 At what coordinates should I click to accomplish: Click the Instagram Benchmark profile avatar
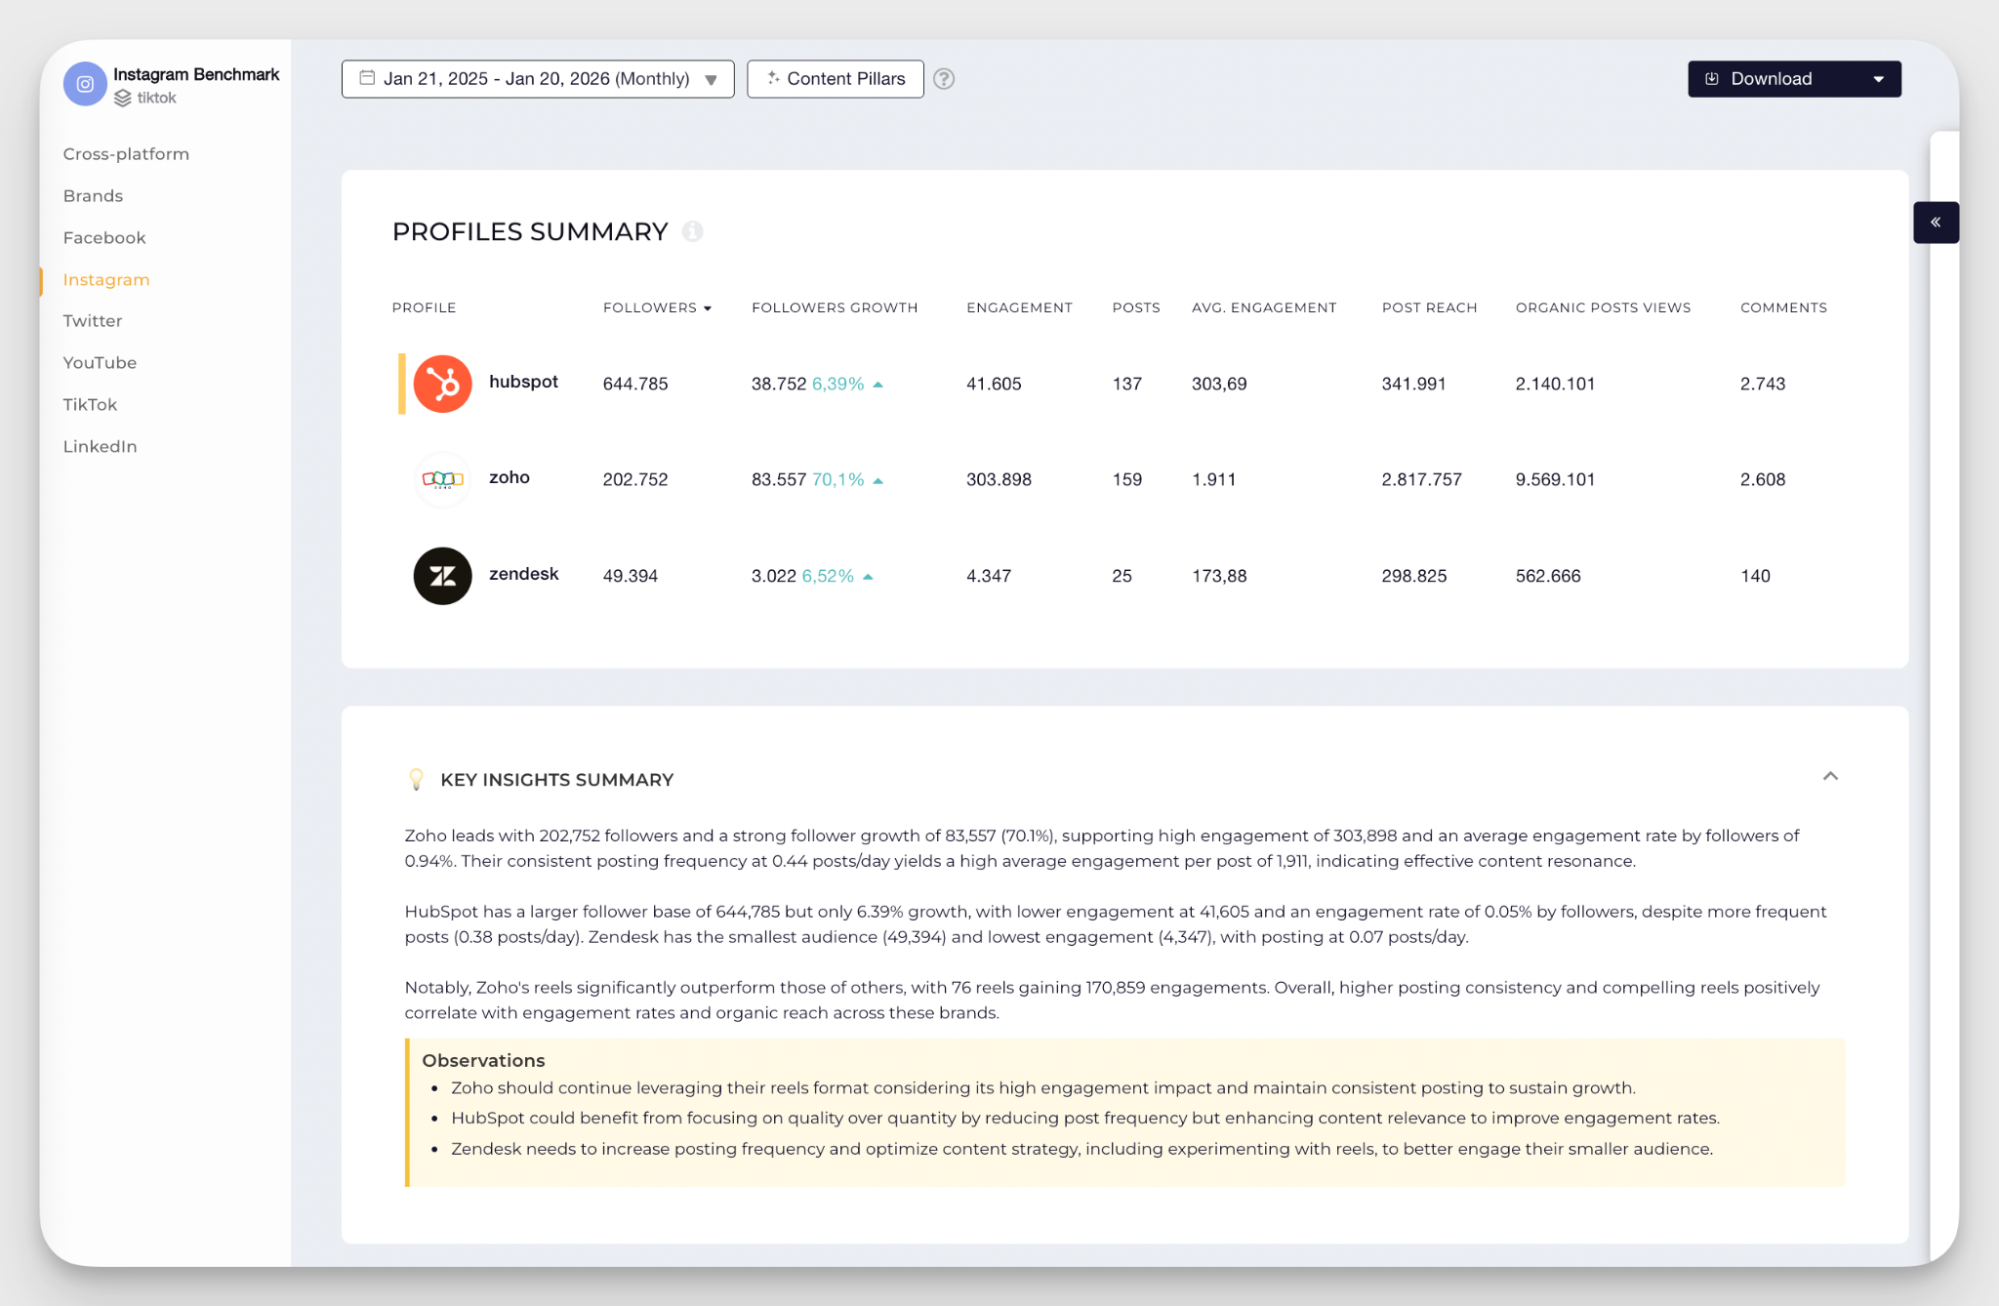[x=85, y=84]
